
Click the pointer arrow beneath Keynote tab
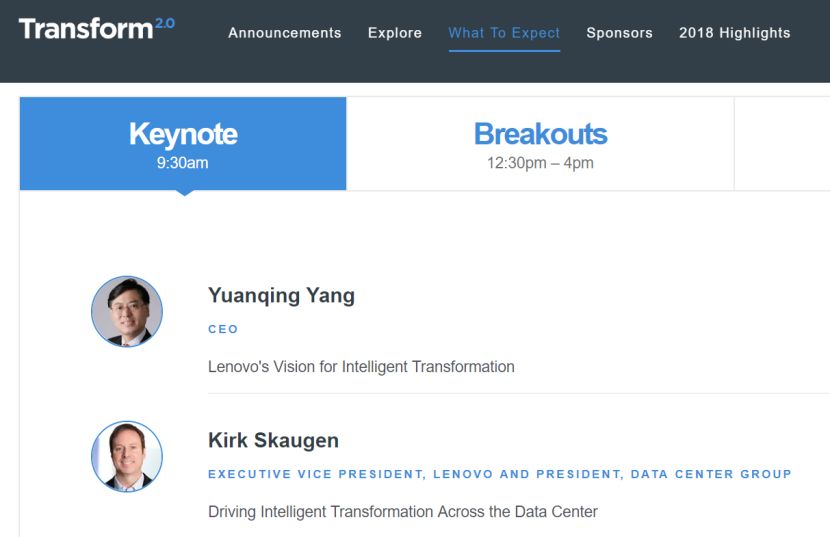pyautogui.click(x=184, y=193)
